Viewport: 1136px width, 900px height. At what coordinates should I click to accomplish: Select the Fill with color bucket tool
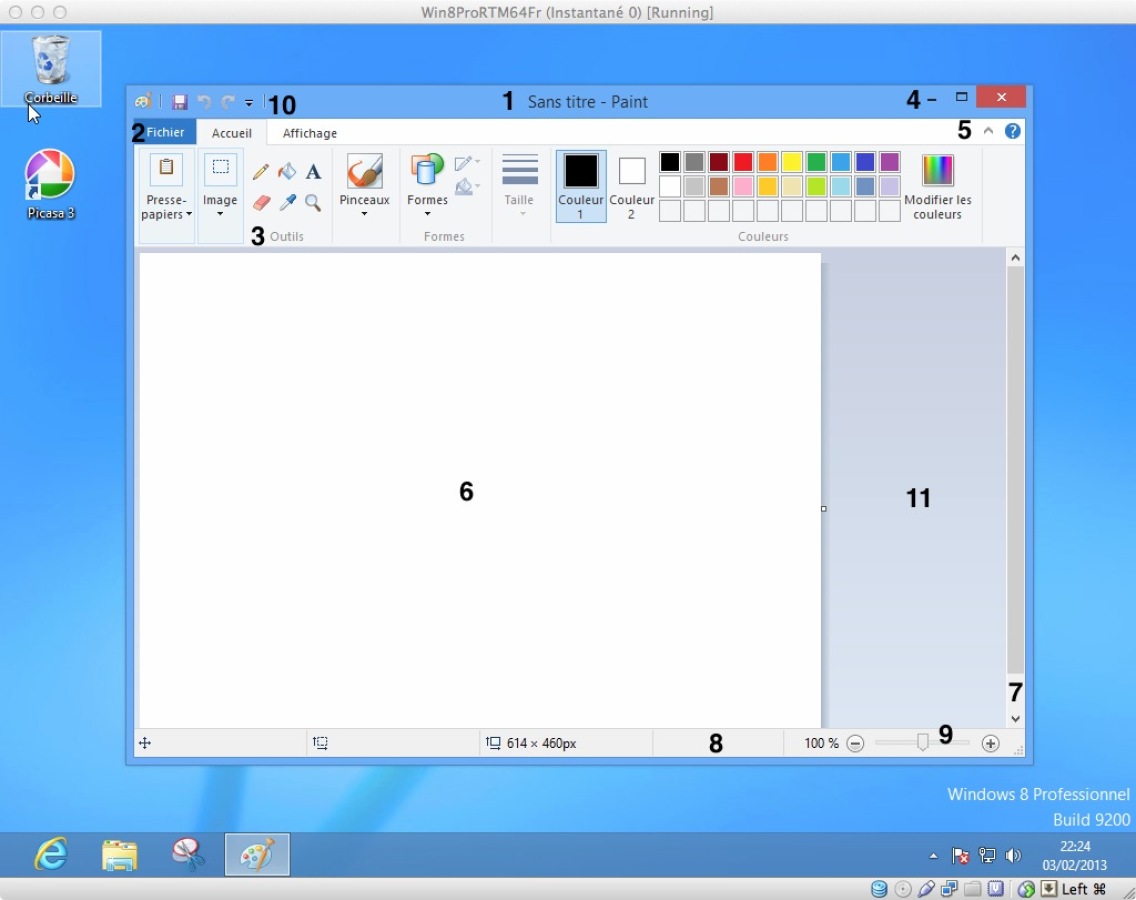pos(287,172)
